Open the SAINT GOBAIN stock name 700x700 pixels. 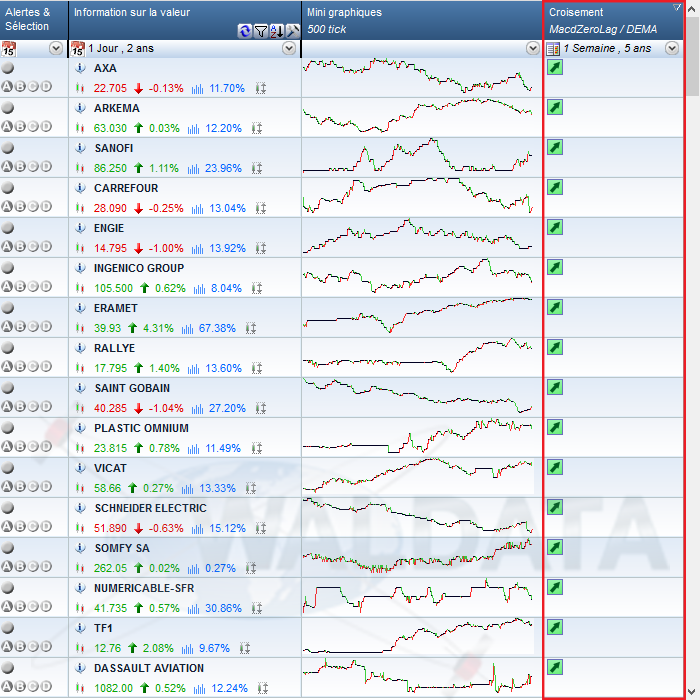132,388
